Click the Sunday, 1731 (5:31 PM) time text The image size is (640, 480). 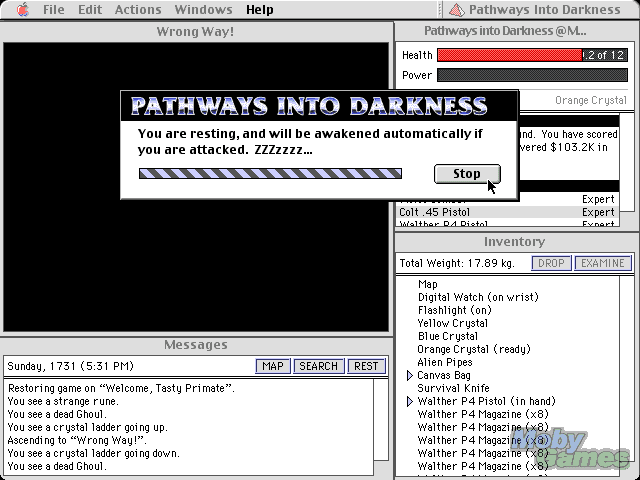point(71,366)
